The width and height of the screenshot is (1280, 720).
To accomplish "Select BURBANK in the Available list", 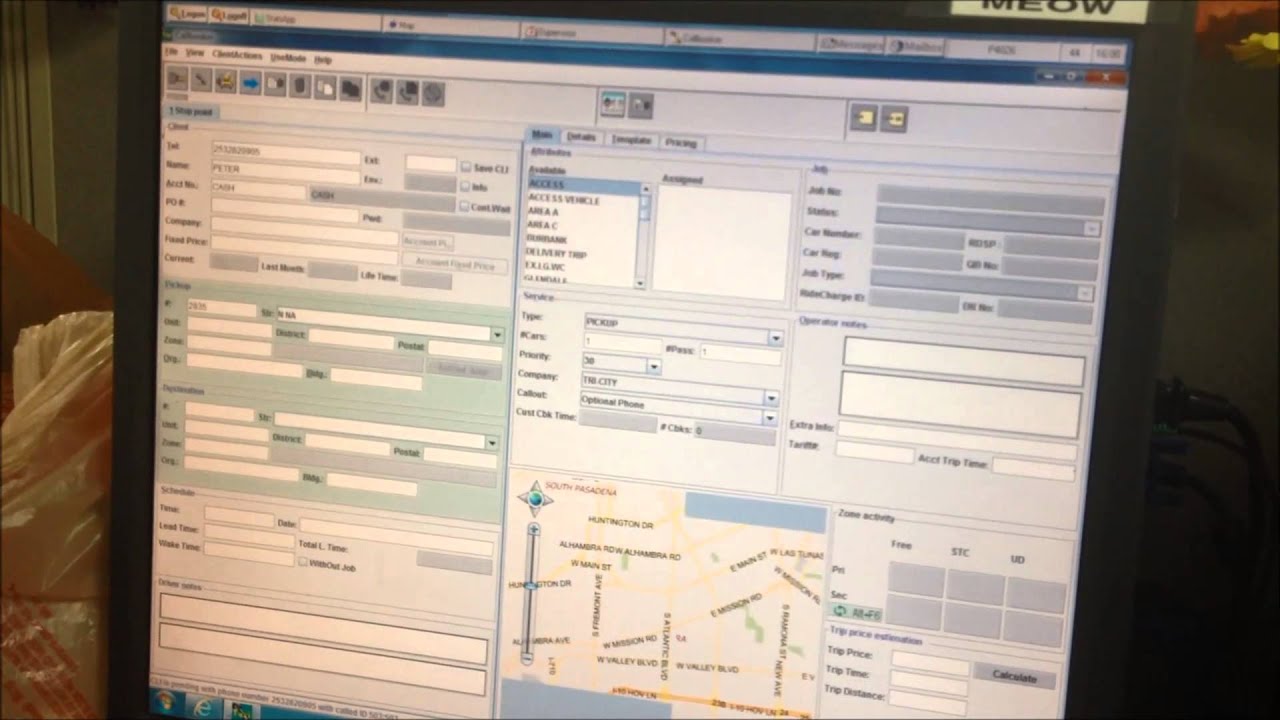I will [x=547, y=240].
